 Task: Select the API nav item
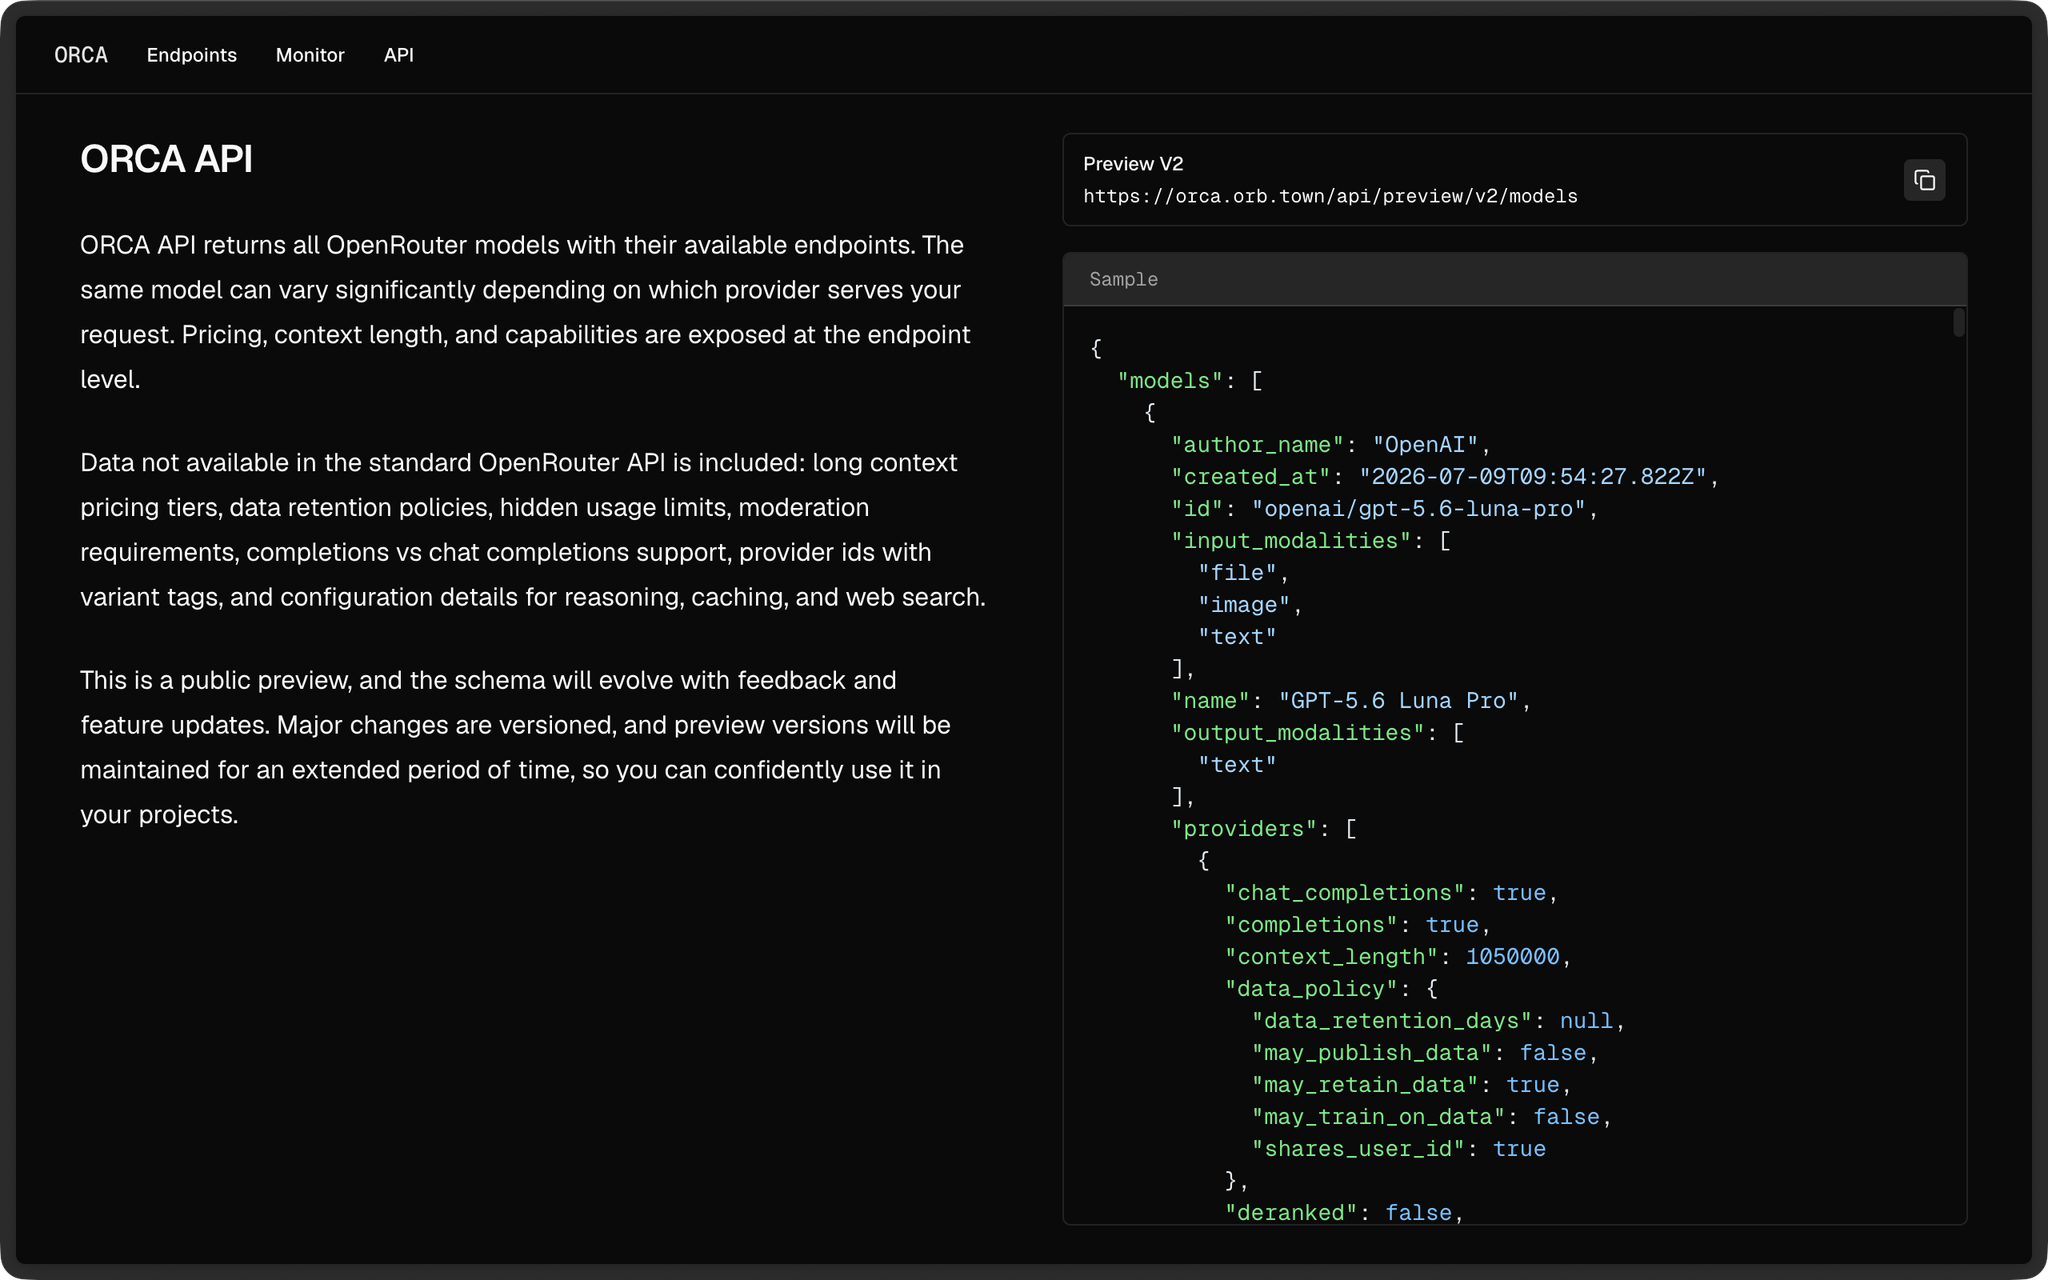click(399, 55)
